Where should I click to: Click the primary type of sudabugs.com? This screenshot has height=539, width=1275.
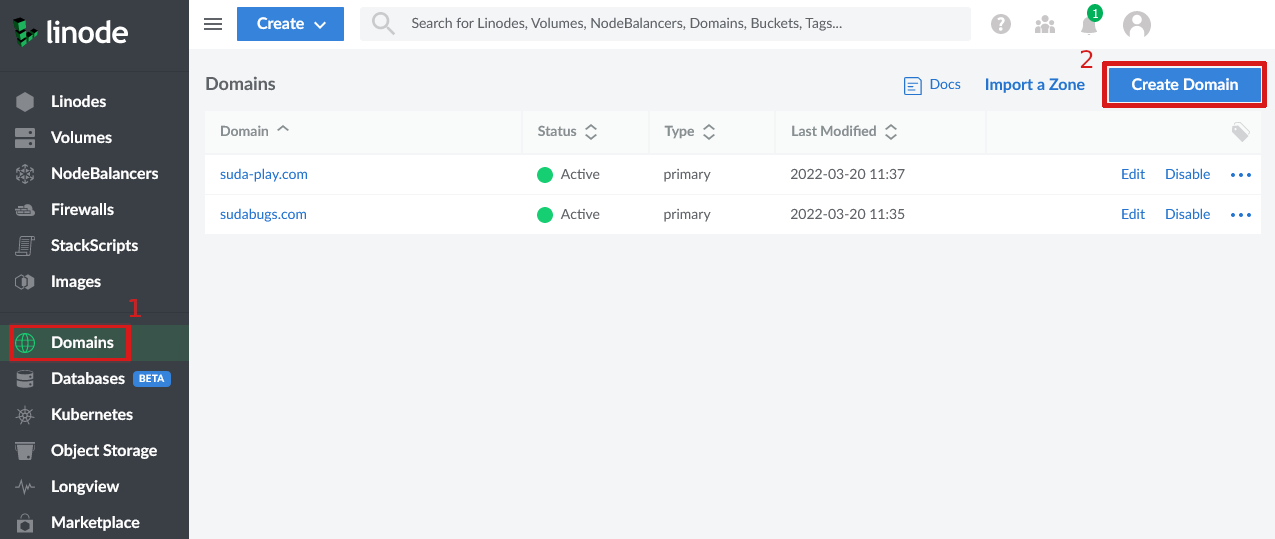[687, 214]
